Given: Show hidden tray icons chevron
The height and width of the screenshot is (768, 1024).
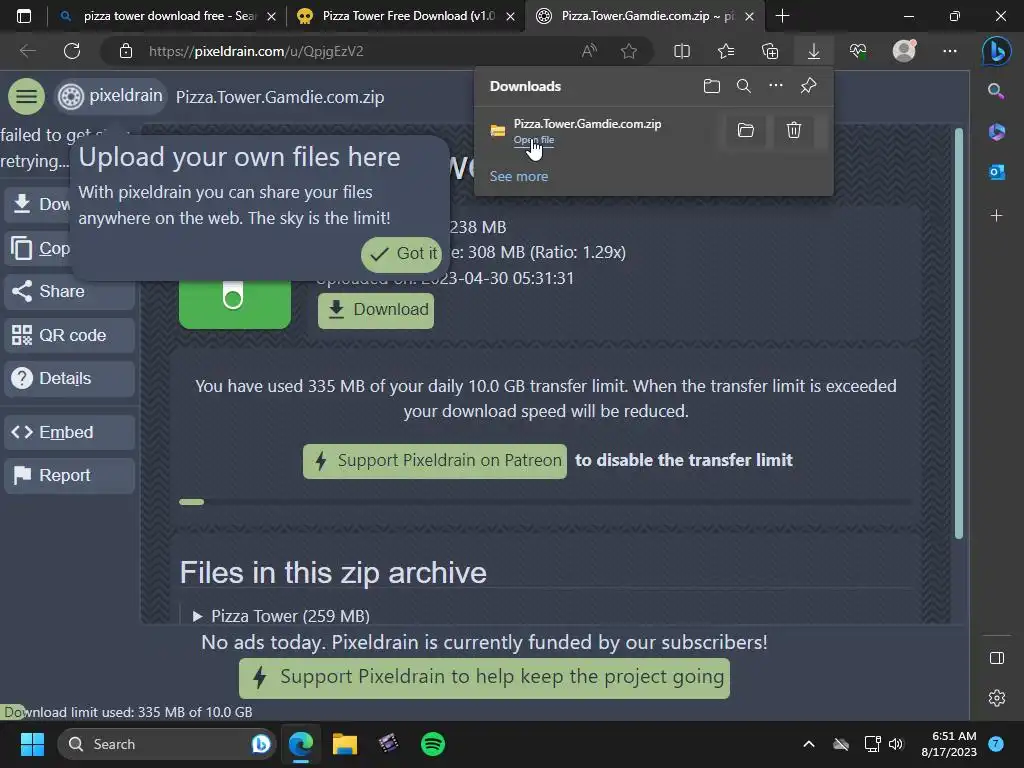Looking at the screenshot, I should 808,744.
